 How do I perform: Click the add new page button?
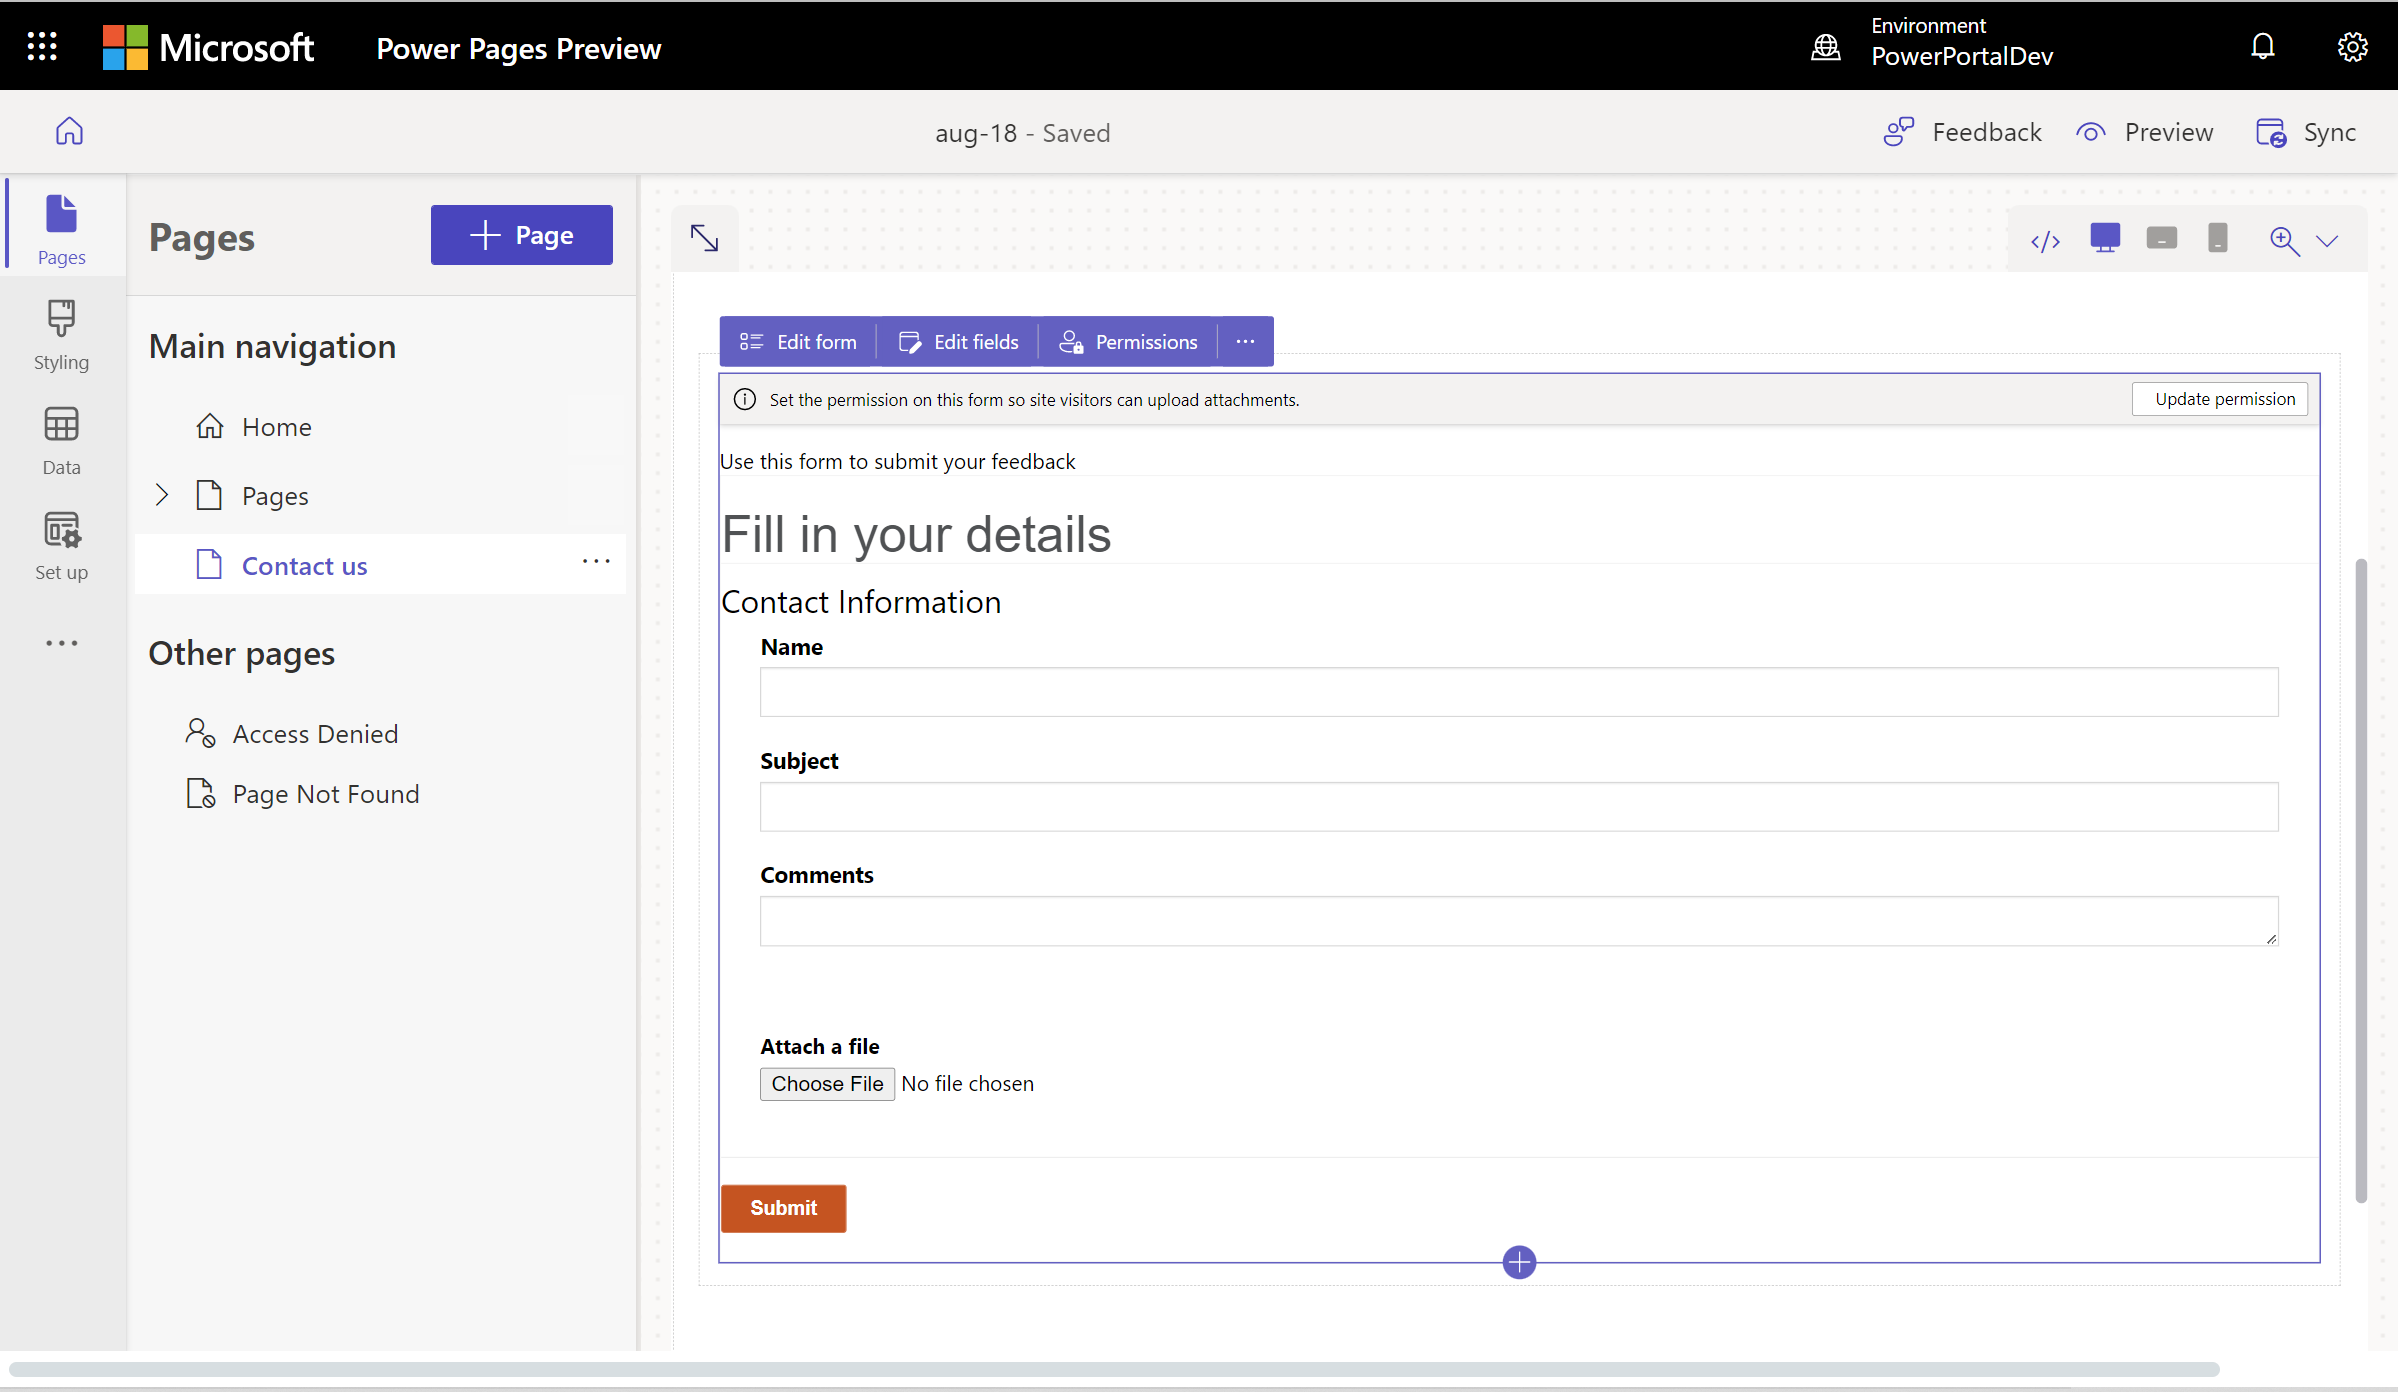pos(520,234)
